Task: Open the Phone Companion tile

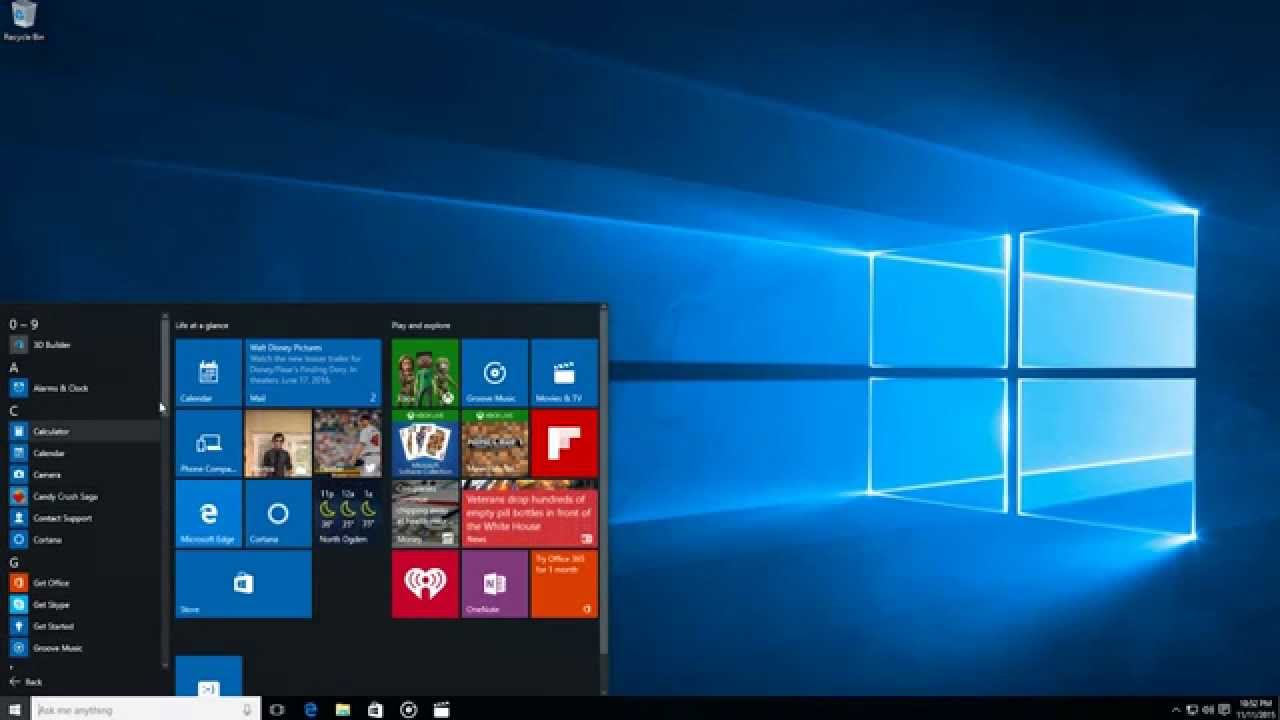Action: pyautogui.click(x=209, y=443)
